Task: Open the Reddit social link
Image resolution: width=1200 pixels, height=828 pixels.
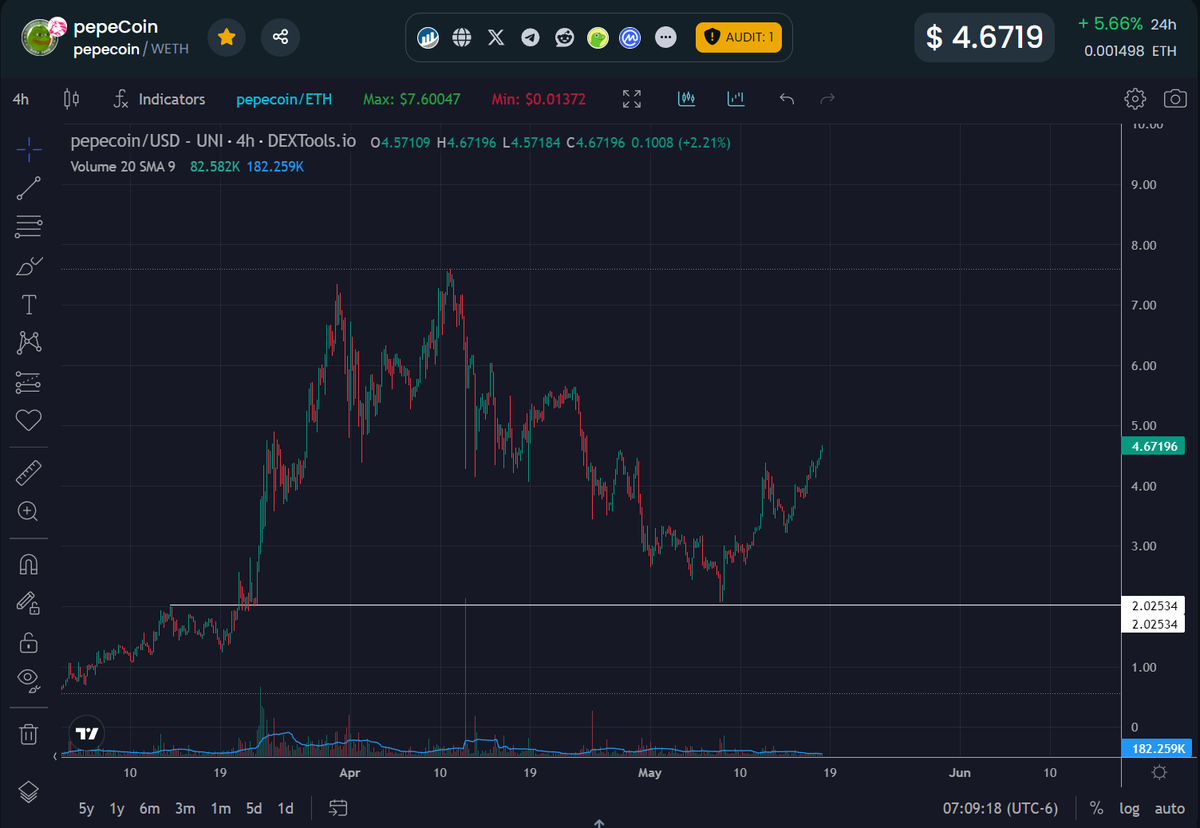Action: 564,38
